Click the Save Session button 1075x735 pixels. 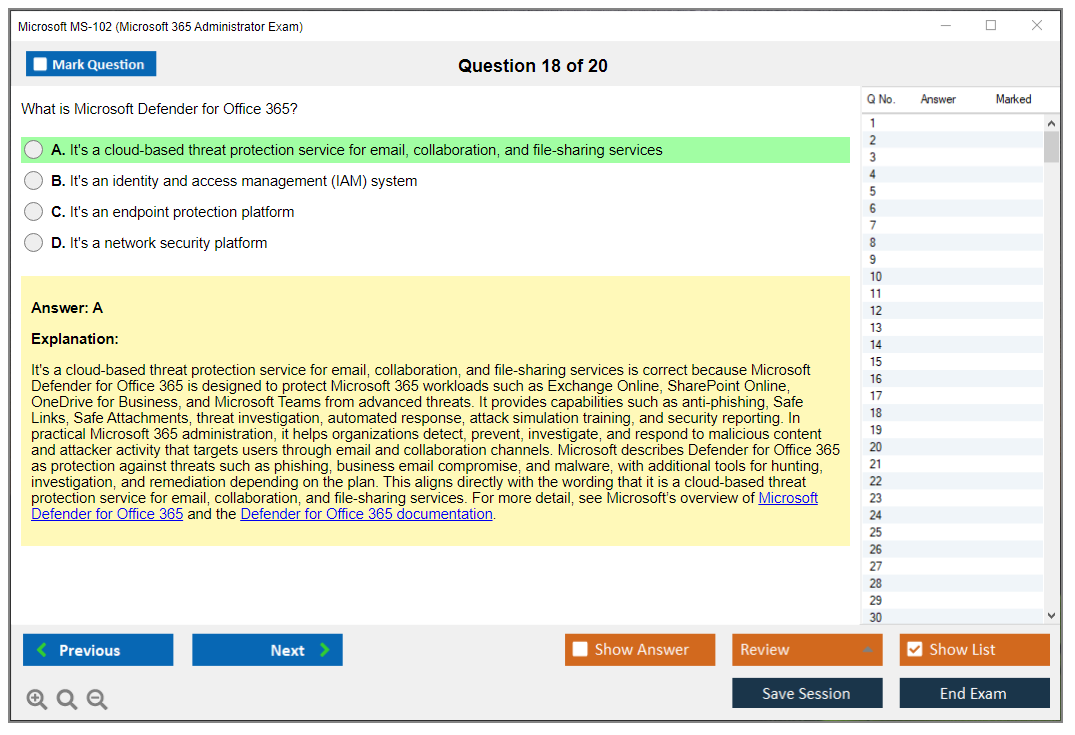click(x=807, y=693)
